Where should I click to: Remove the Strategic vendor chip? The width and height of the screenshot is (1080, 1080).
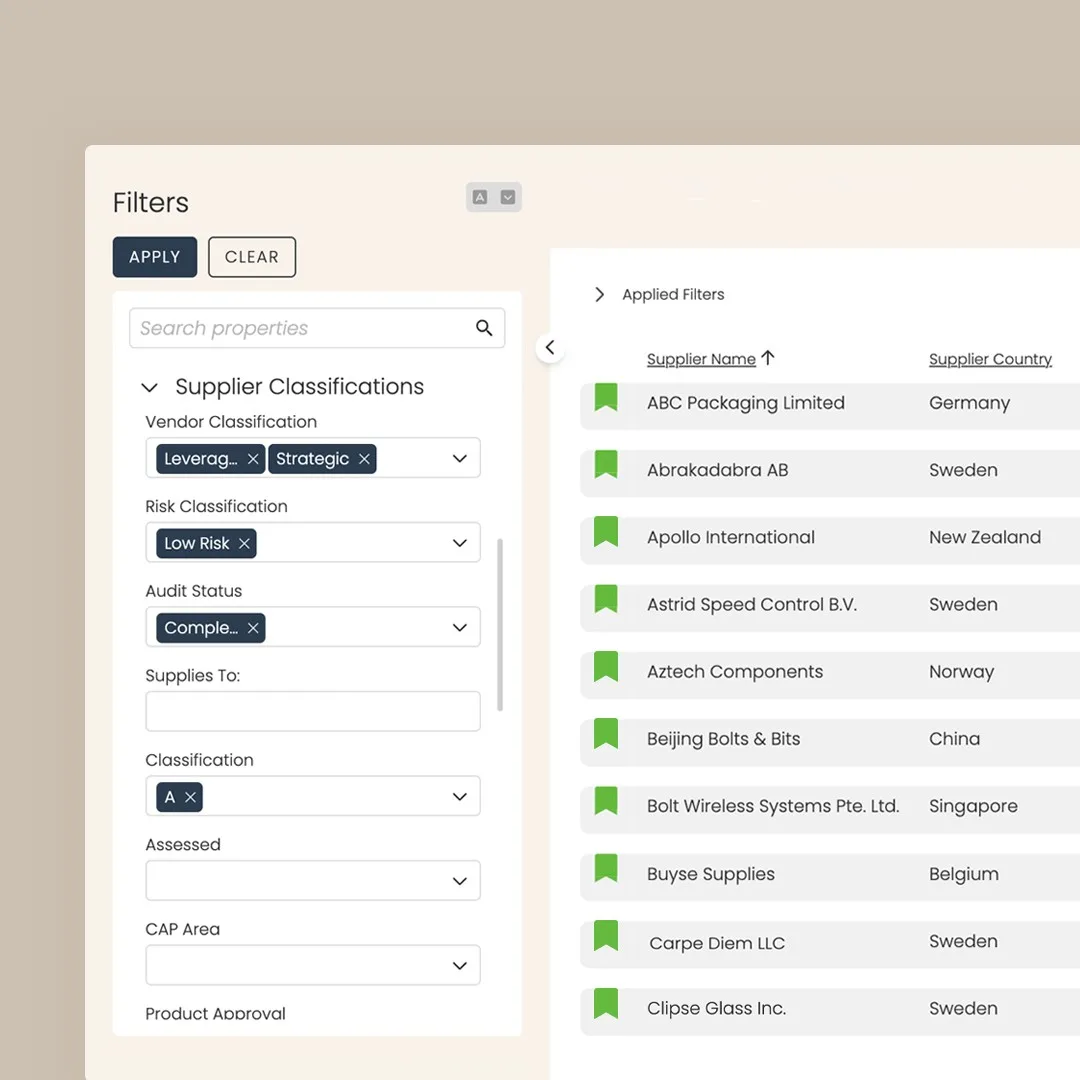point(364,459)
